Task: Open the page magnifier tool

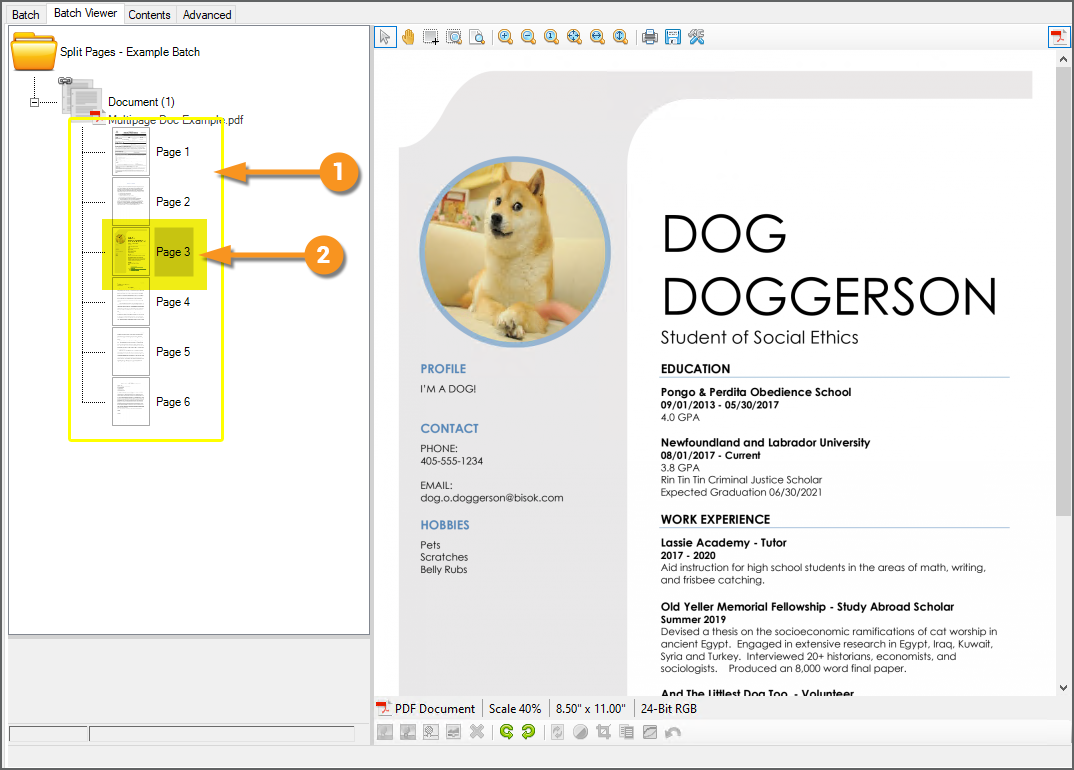Action: 477,37
